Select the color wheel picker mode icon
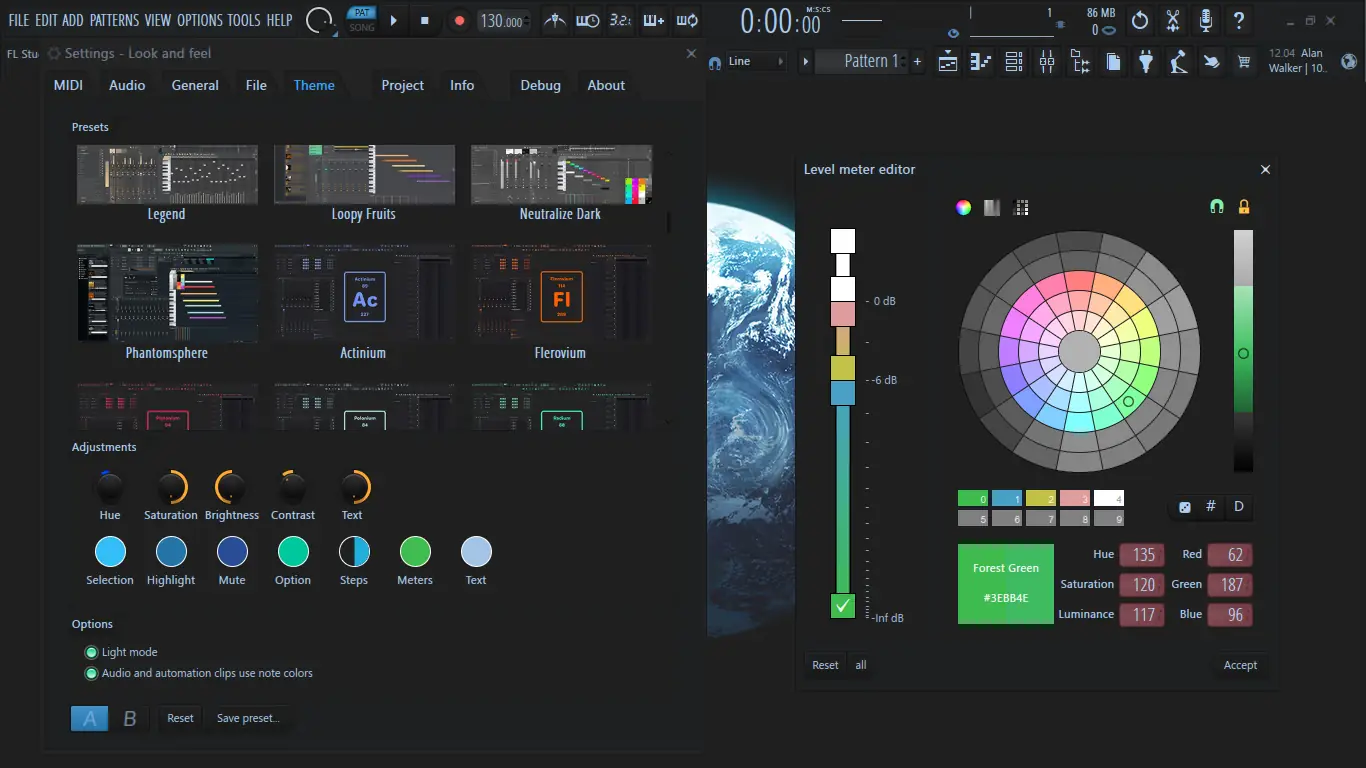 (x=963, y=208)
